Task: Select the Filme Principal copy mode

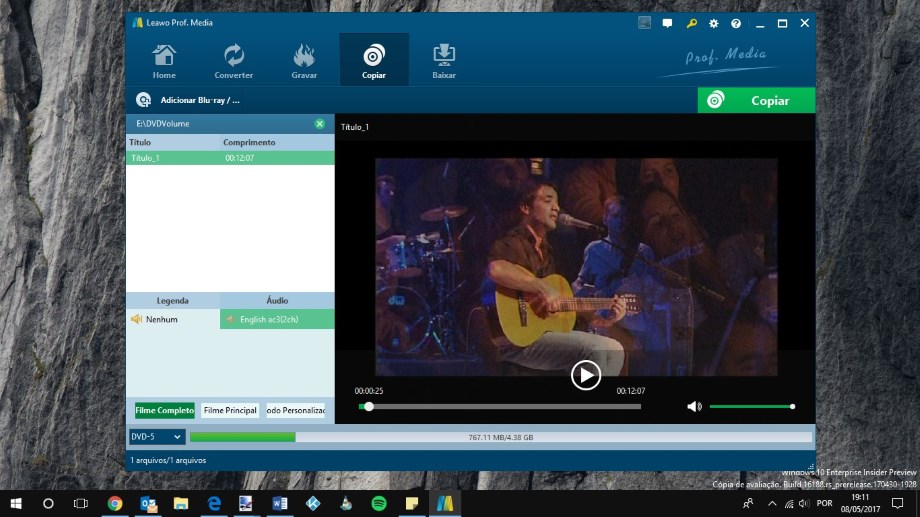Action: [230, 410]
